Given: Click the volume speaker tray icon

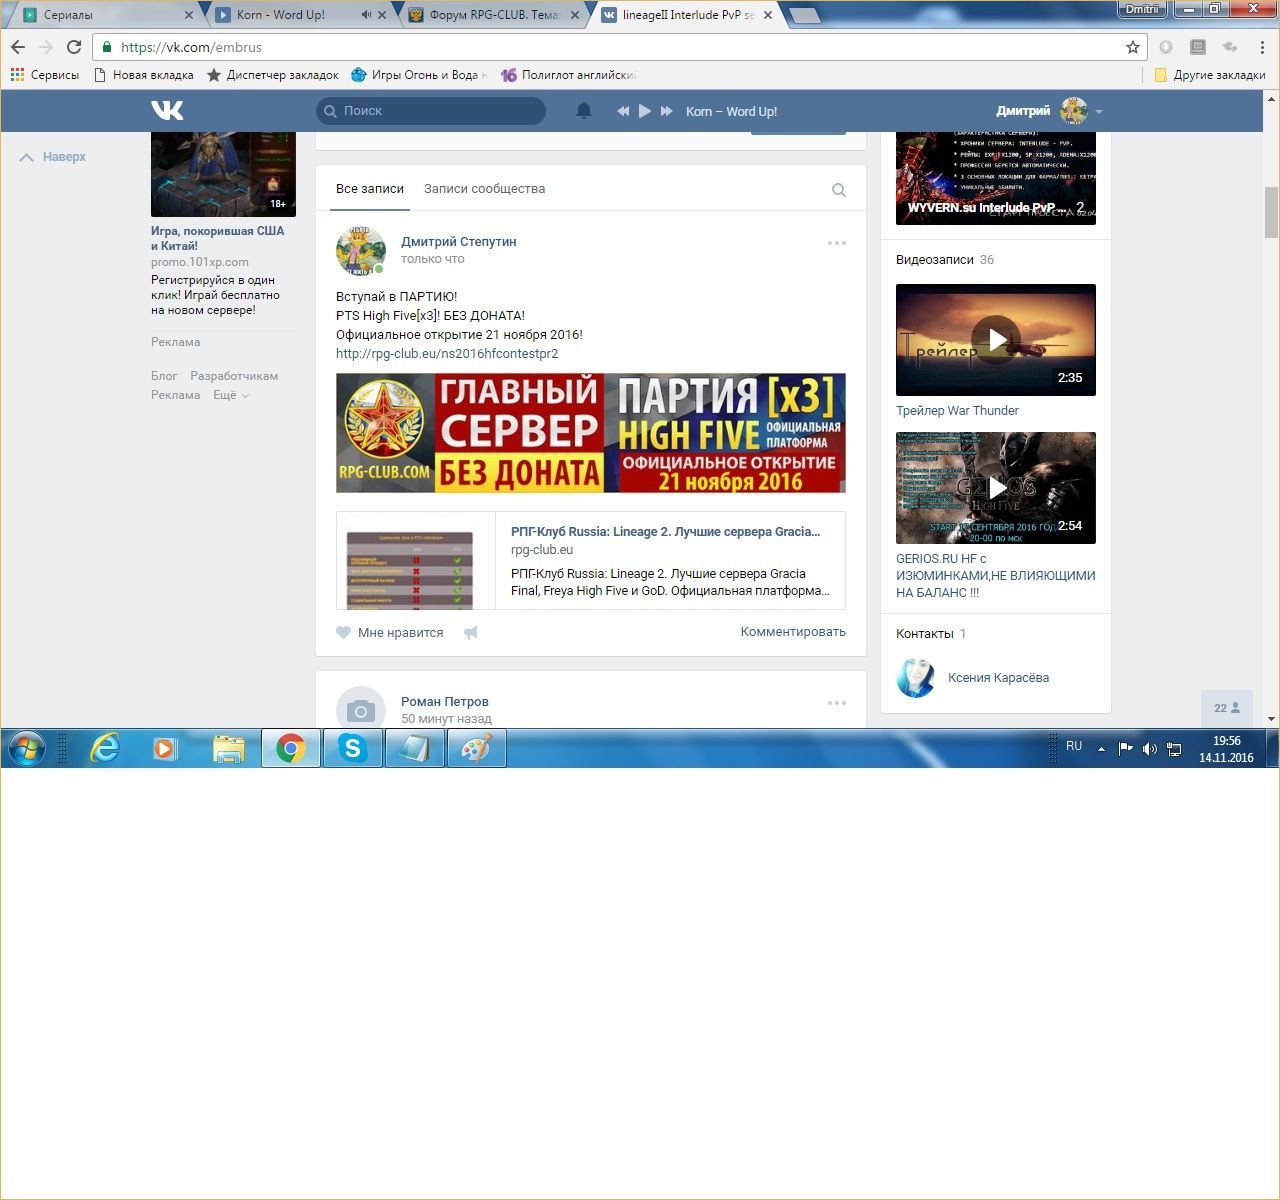Looking at the screenshot, I should pos(1150,748).
